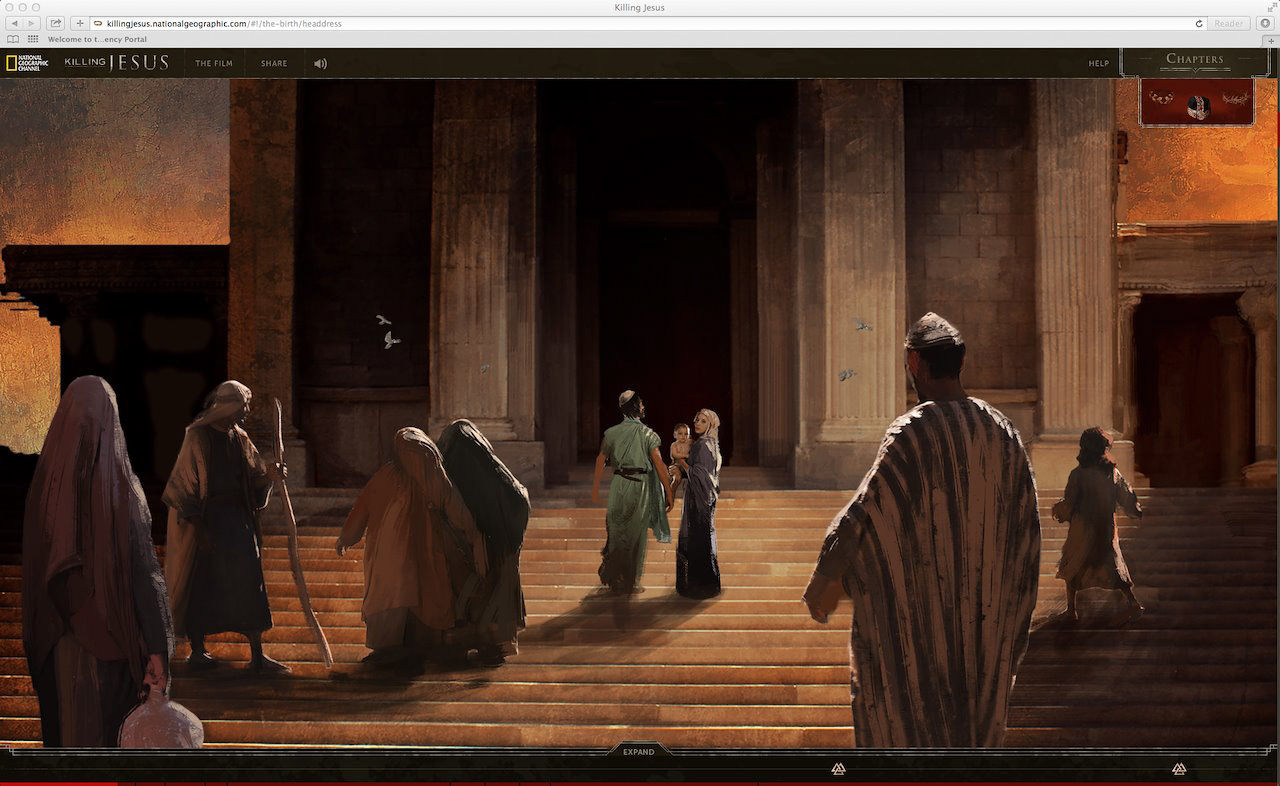1280x786 pixels.
Task: Open 'Welcome to t...ency Portal' bookmark
Action: coord(97,39)
